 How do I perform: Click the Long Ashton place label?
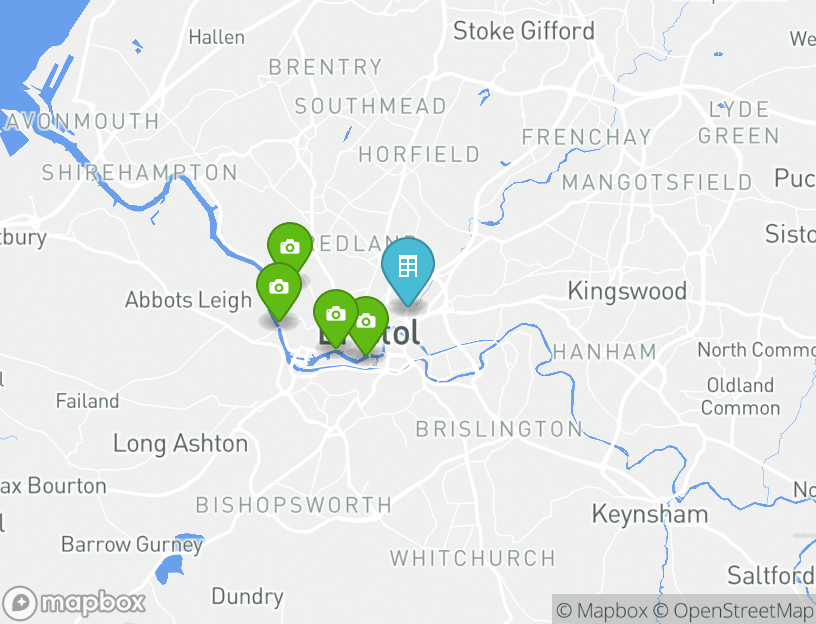point(181,444)
